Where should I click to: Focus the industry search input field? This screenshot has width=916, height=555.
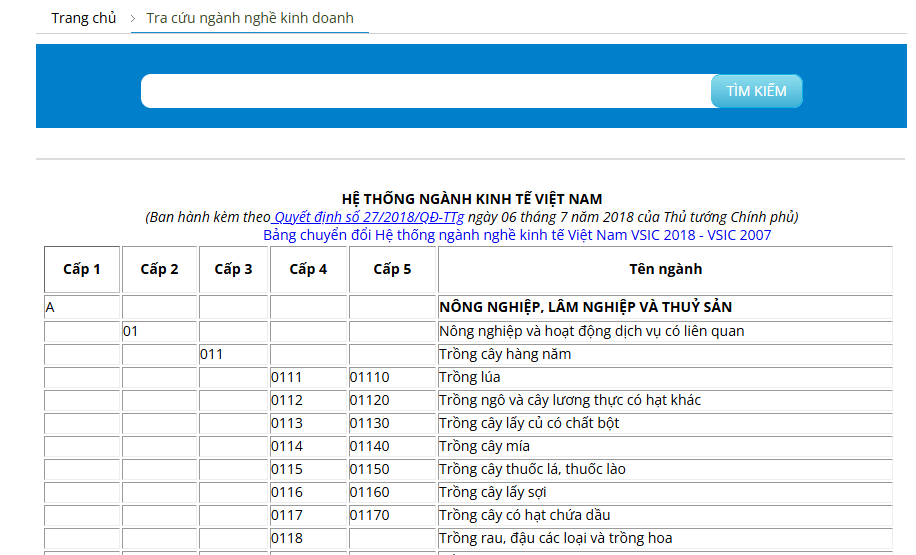click(x=426, y=91)
